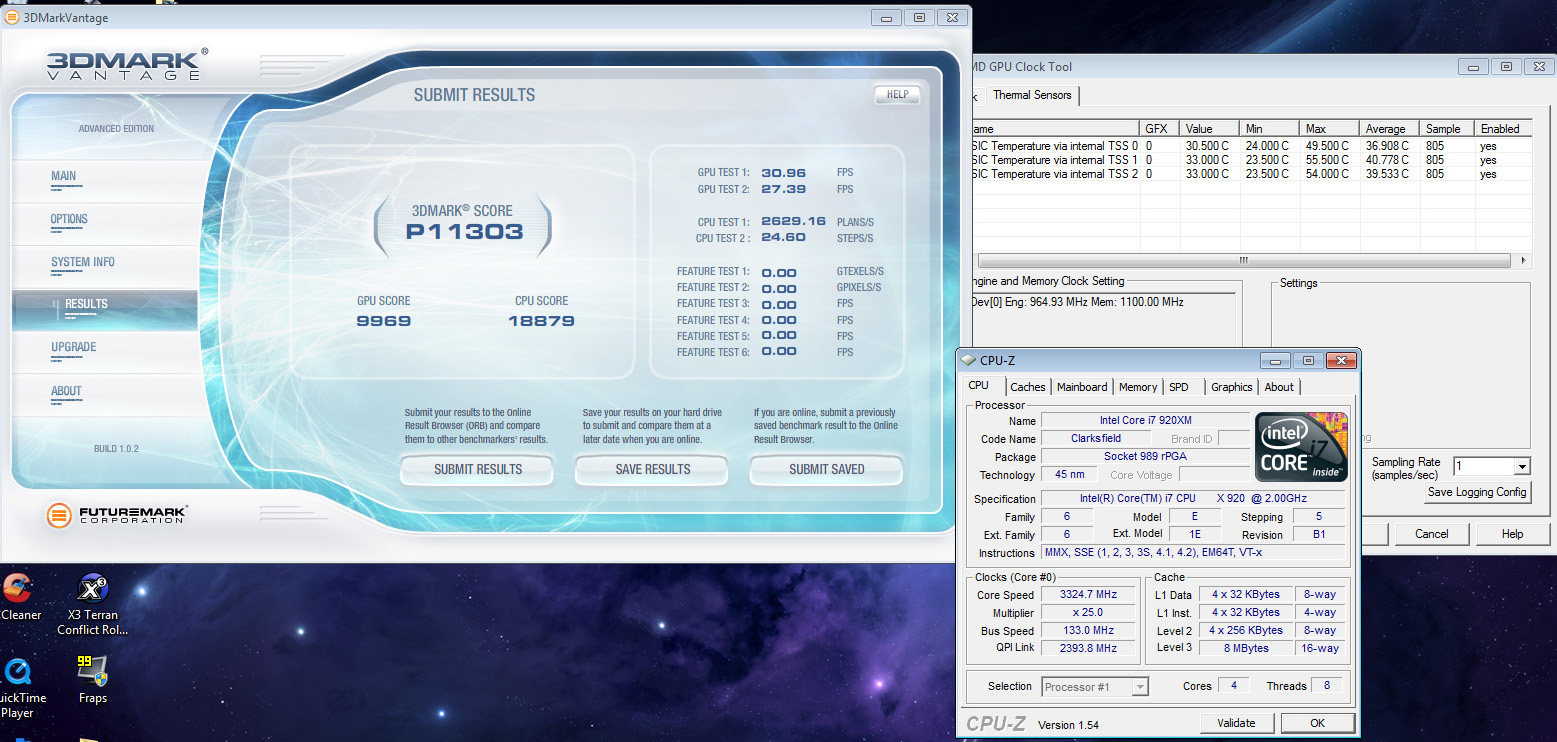Click the CPU TEST 1 value 2629.16
1557x742 pixels.
coord(793,221)
